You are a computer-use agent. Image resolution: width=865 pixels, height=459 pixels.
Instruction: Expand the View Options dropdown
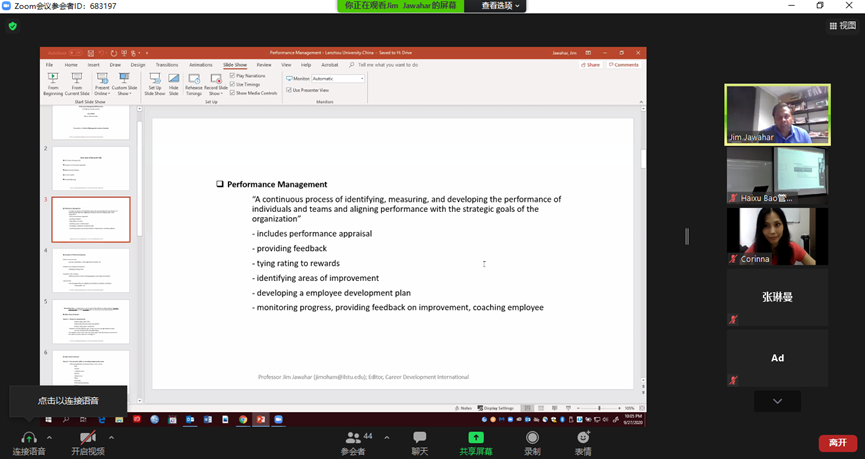(x=497, y=6)
